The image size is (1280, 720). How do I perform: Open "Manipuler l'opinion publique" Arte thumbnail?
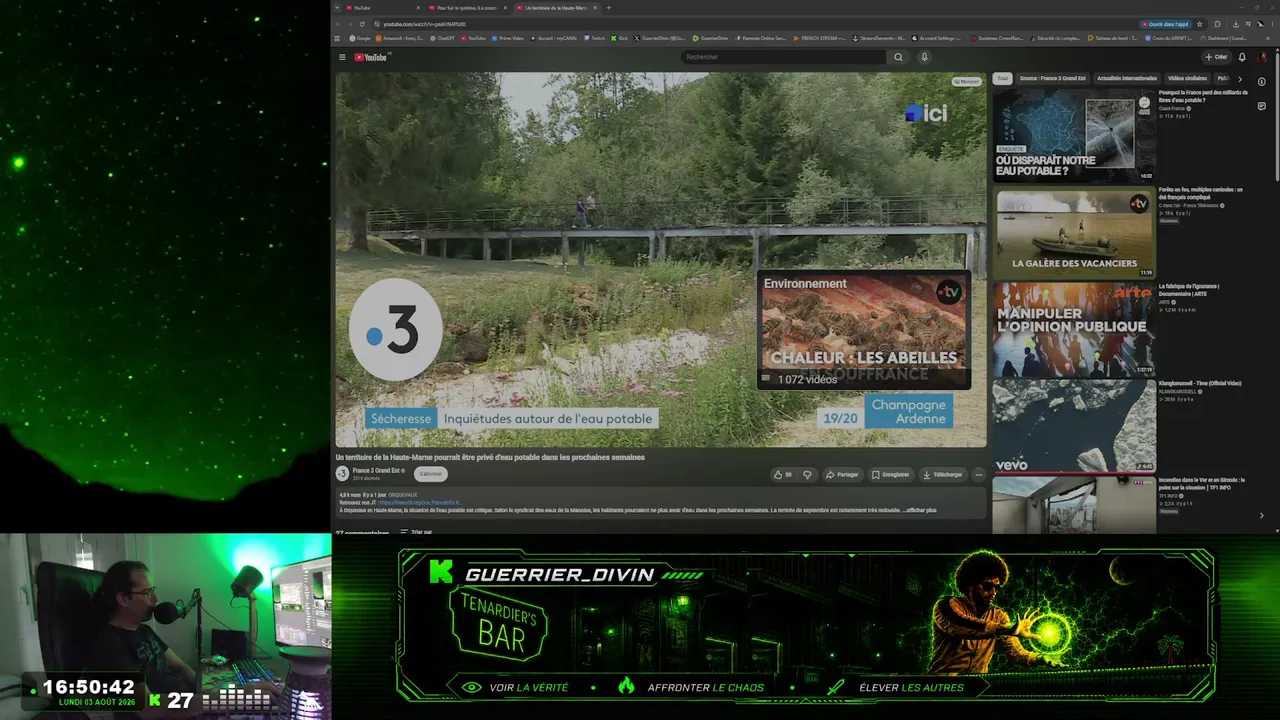pyautogui.click(x=1074, y=329)
